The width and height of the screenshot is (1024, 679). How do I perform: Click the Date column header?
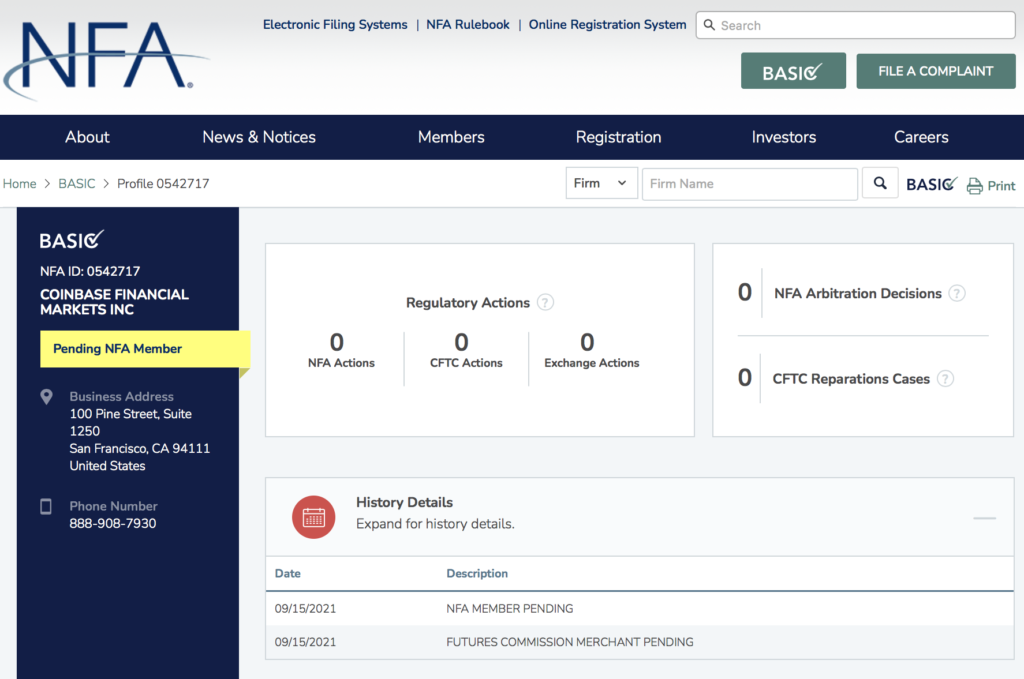[287, 573]
